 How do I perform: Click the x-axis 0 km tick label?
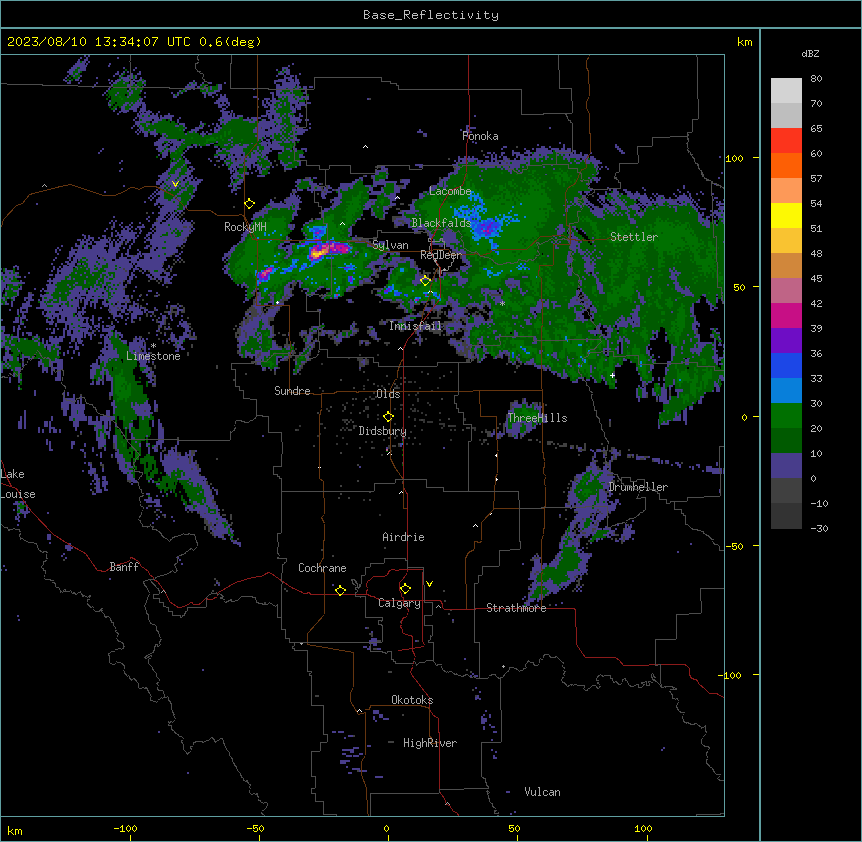coord(386,828)
